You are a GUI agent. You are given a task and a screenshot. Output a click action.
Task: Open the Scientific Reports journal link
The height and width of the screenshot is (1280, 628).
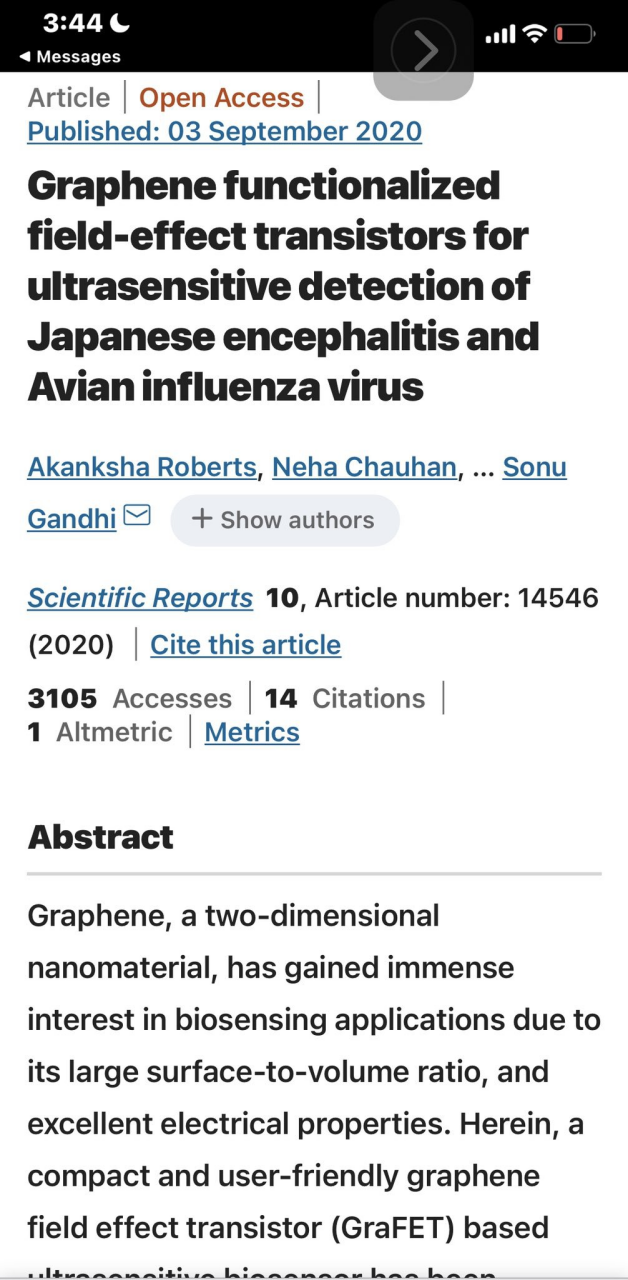pyautogui.click(x=140, y=598)
